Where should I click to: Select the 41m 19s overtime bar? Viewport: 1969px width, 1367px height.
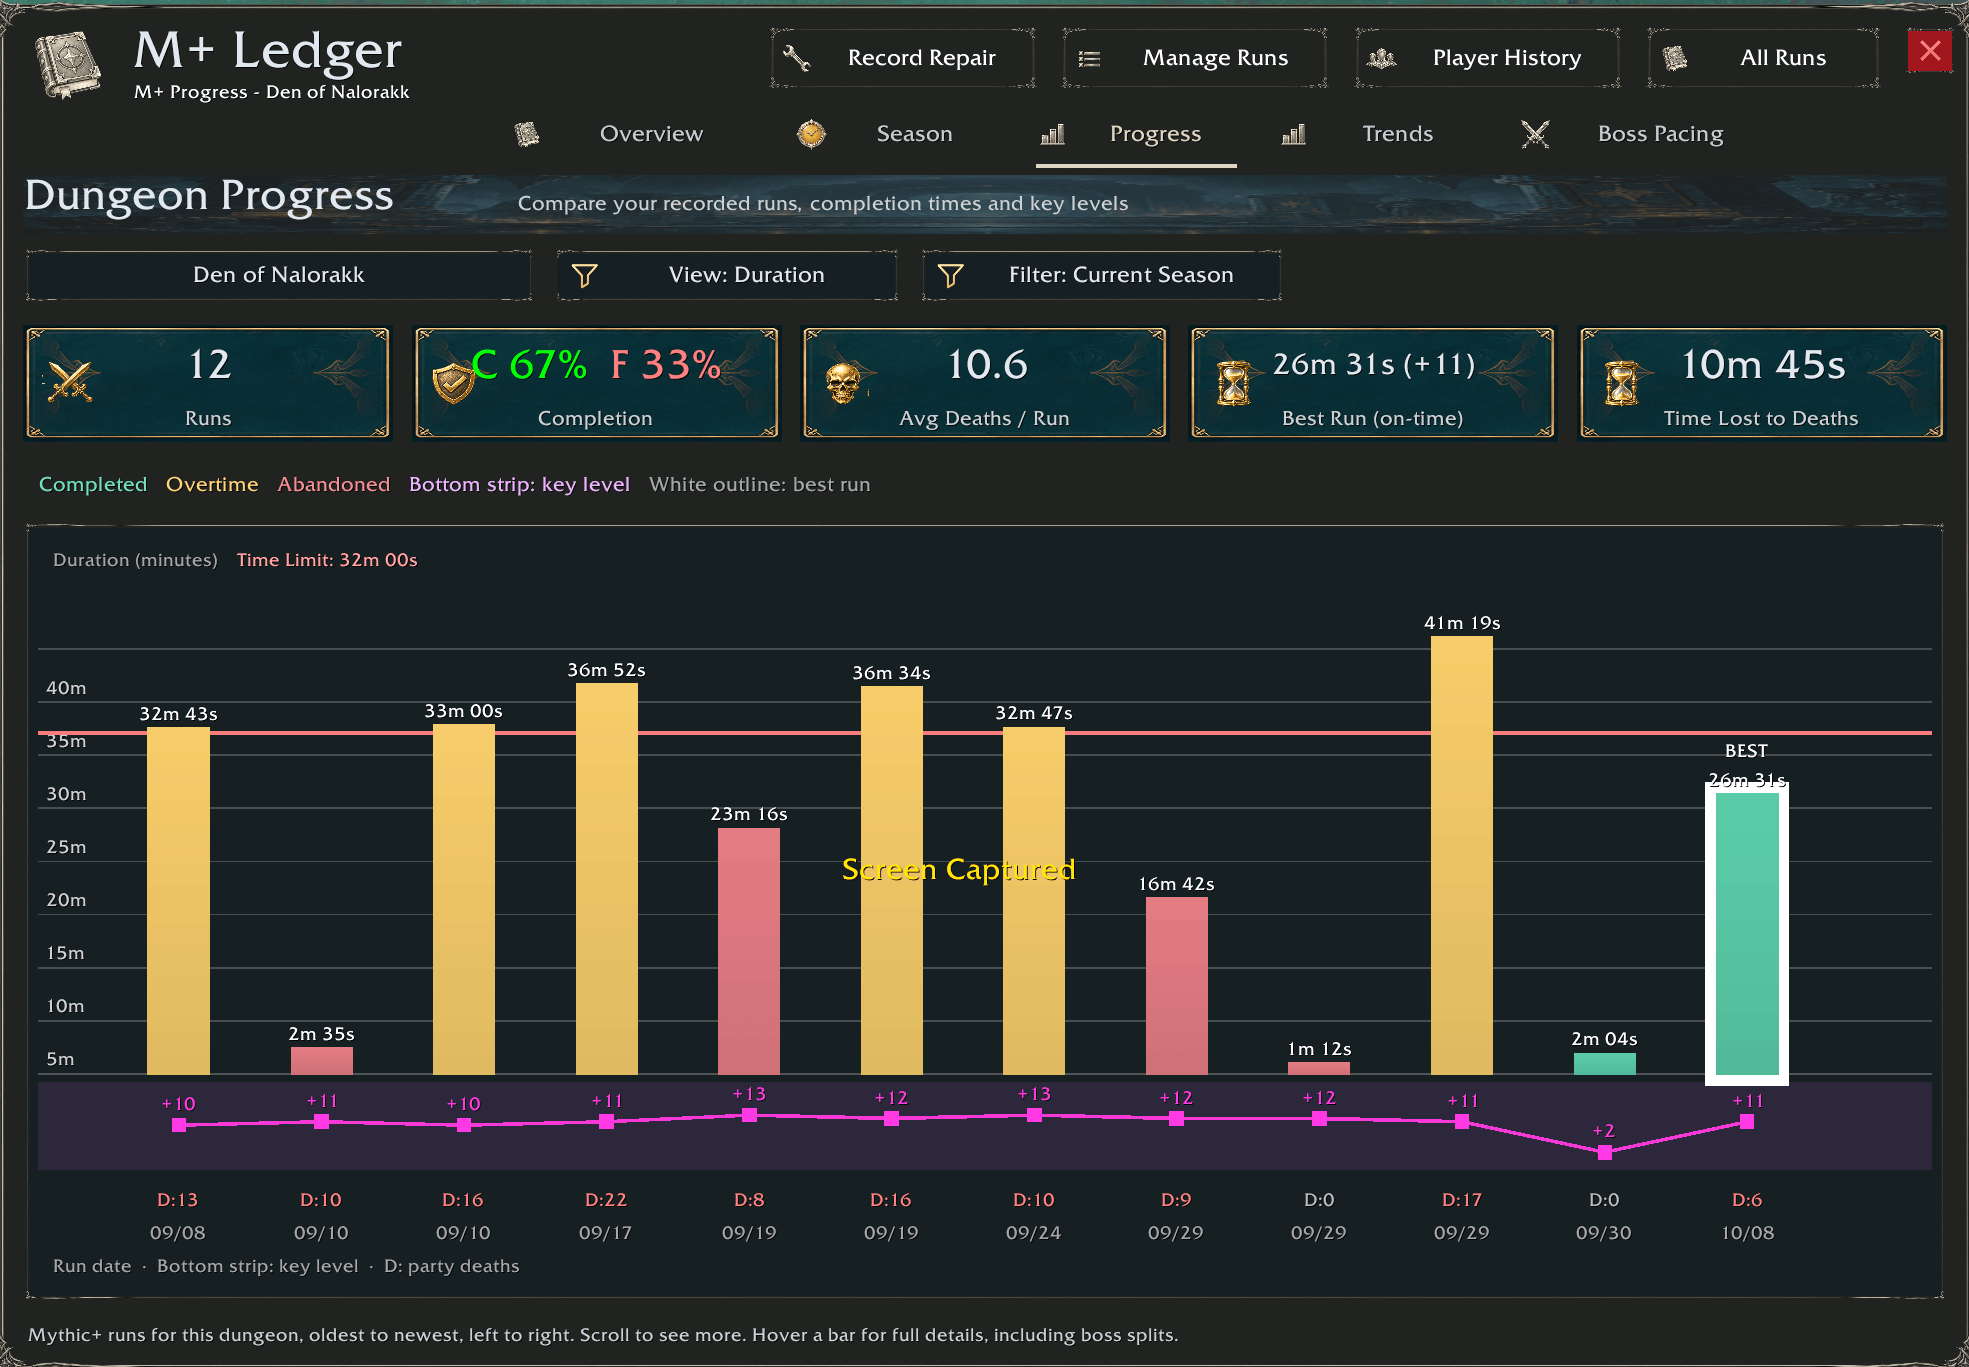pyautogui.click(x=1462, y=855)
